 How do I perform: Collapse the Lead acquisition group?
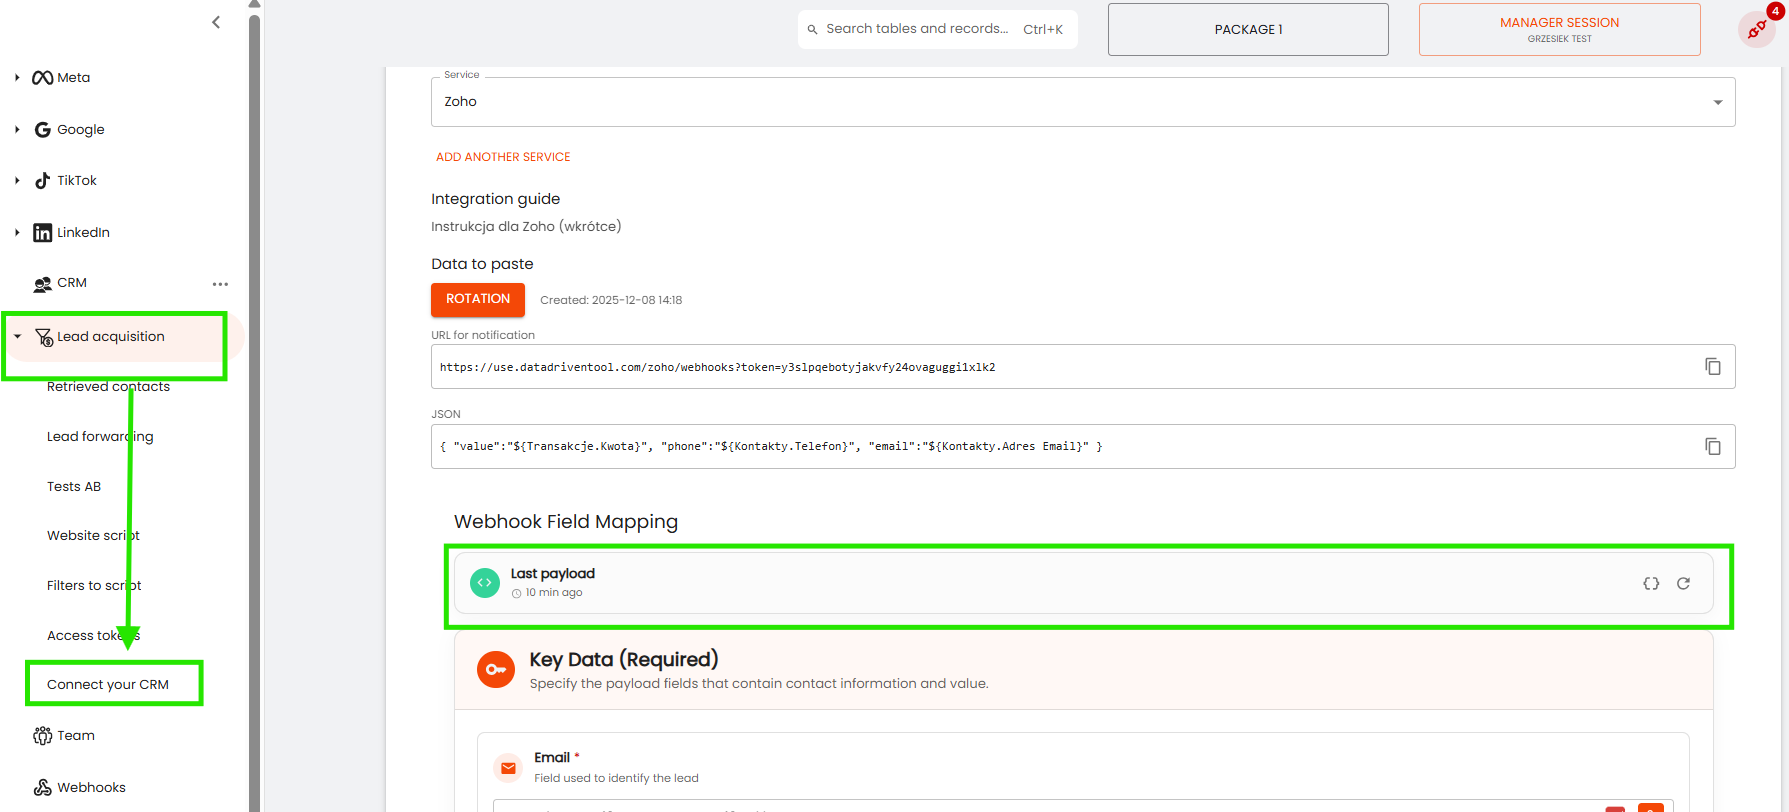point(17,337)
